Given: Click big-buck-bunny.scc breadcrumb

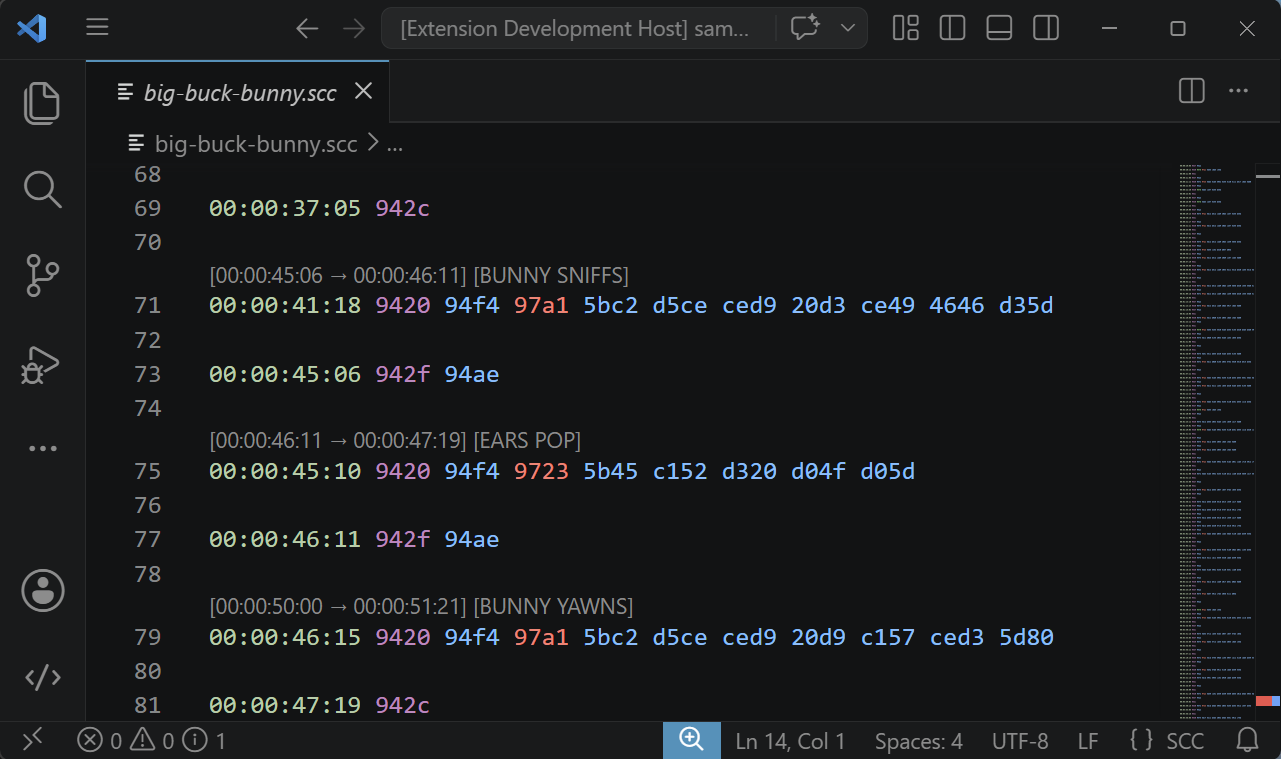Looking at the screenshot, I should [x=256, y=144].
